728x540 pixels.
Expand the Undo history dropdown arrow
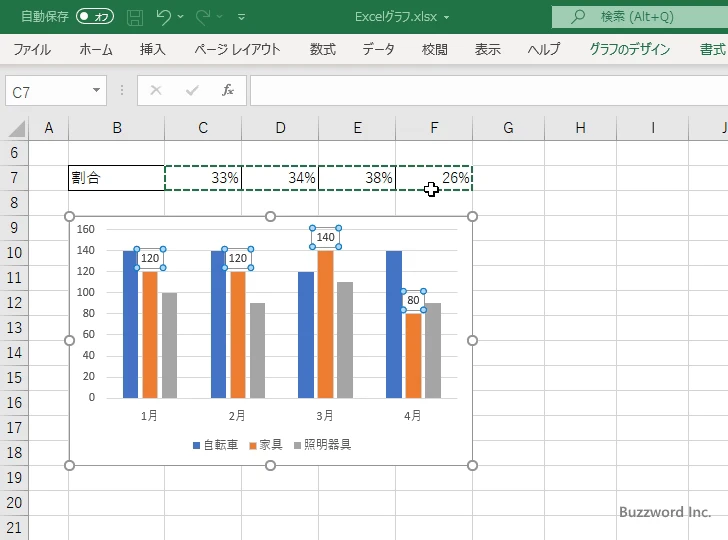coord(183,17)
